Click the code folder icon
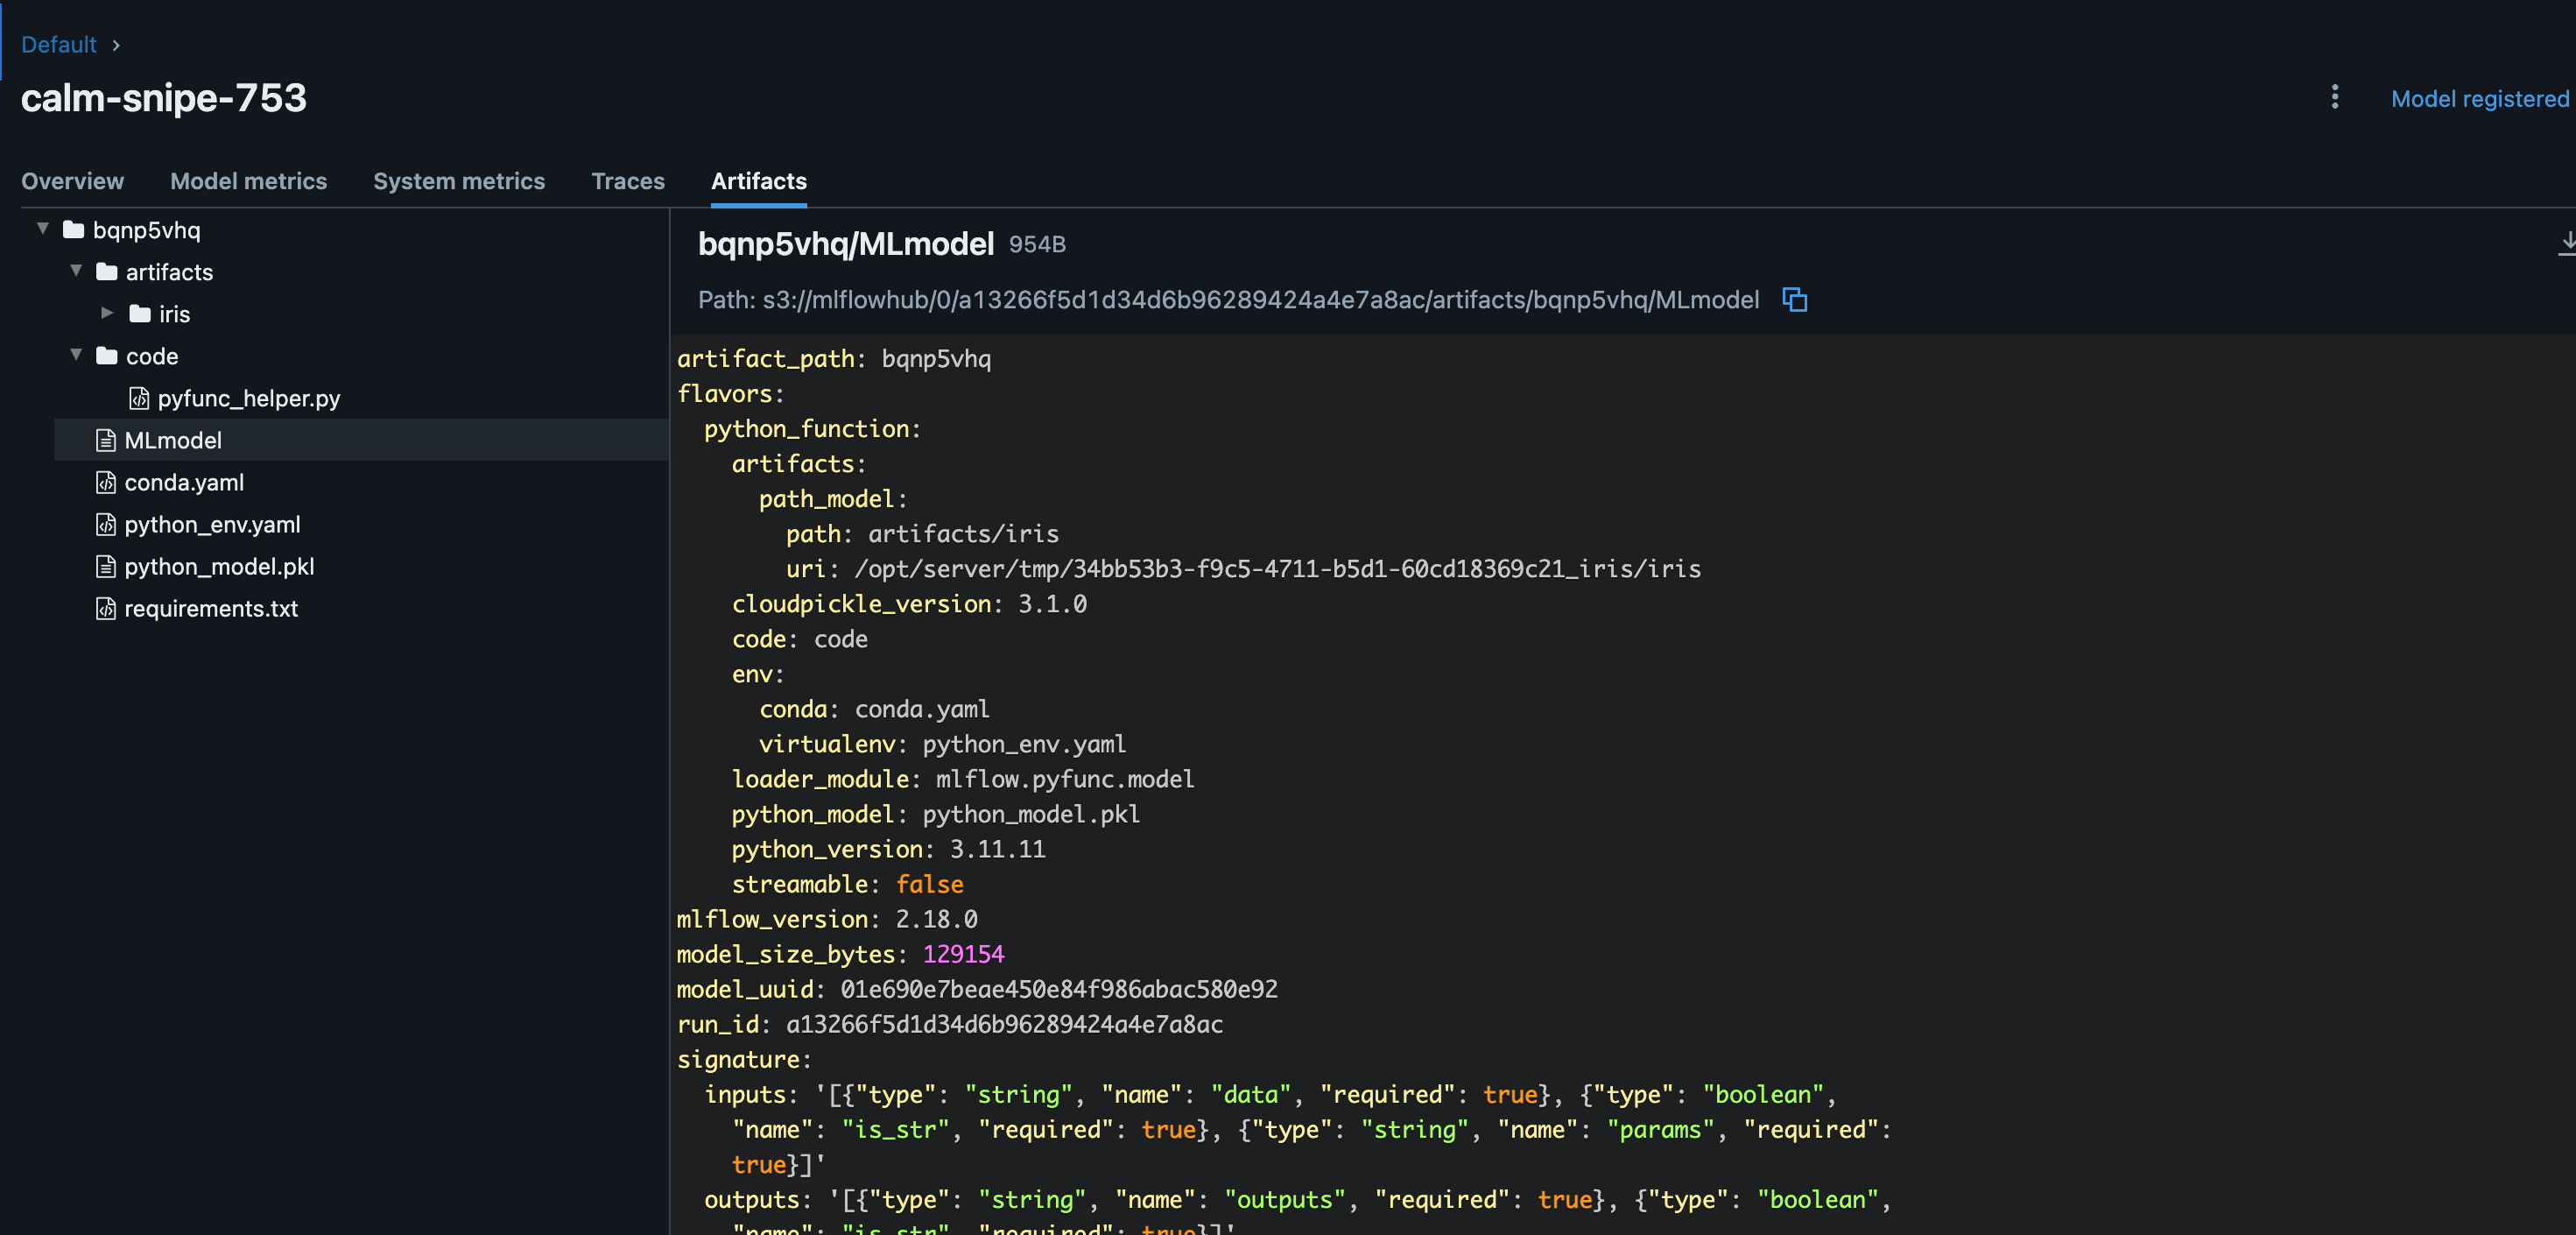Screen dimensions: 2576x1235 tap(107, 355)
